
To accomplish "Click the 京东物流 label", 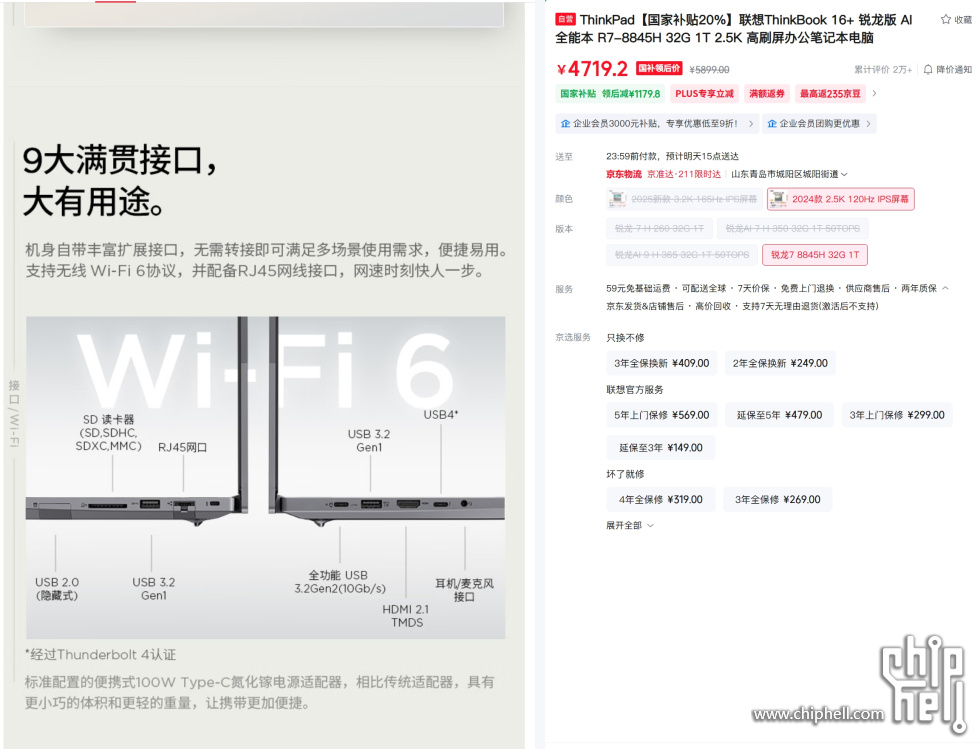I will tap(624, 174).
